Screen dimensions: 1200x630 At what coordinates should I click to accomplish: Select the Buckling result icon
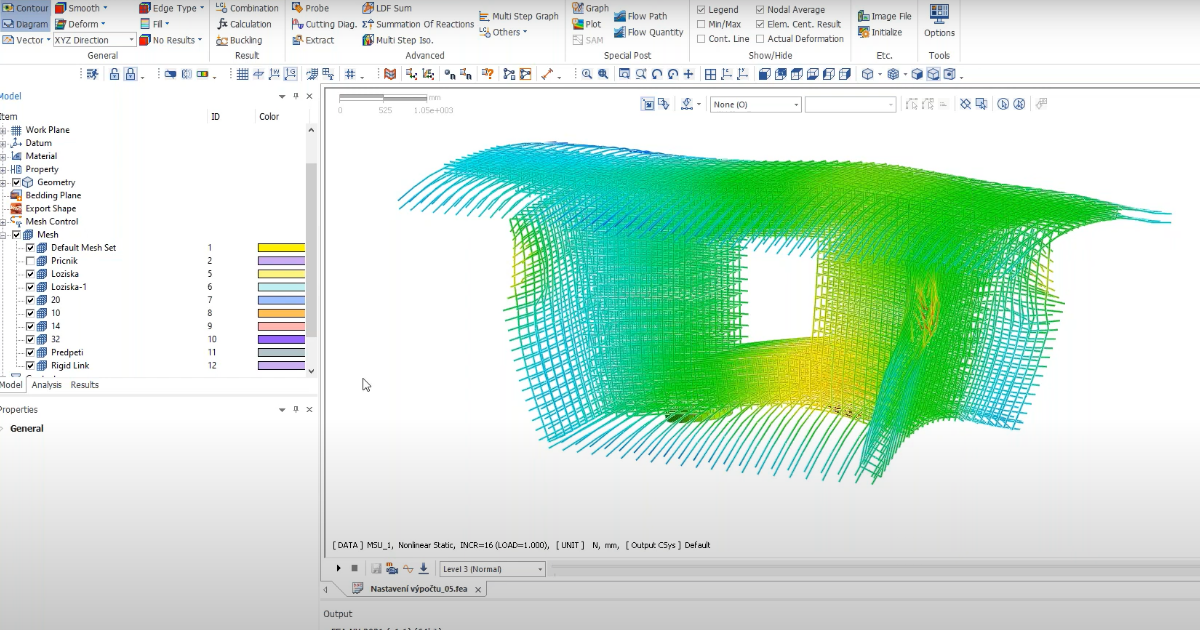click(x=223, y=40)
